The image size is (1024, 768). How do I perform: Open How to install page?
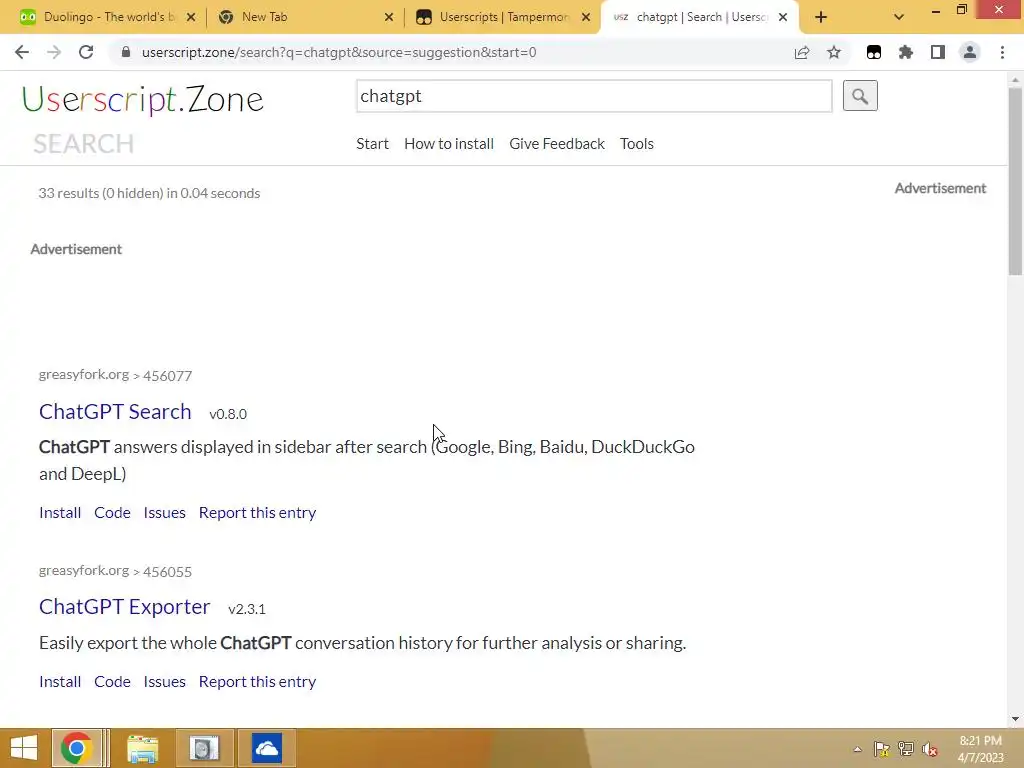(x=449, y=144)
